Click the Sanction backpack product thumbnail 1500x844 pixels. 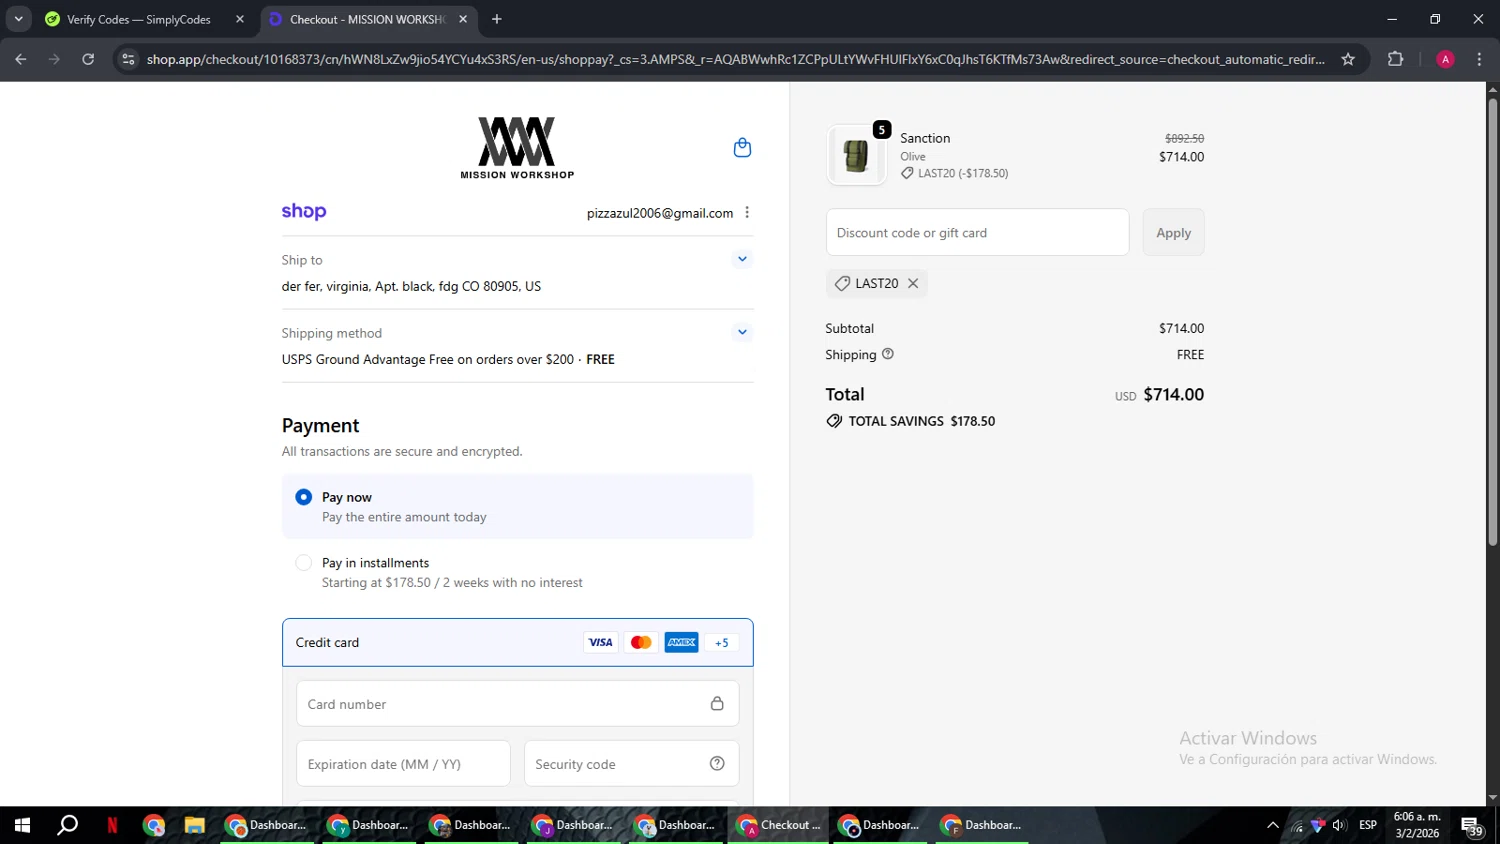[x=856, y=155]
